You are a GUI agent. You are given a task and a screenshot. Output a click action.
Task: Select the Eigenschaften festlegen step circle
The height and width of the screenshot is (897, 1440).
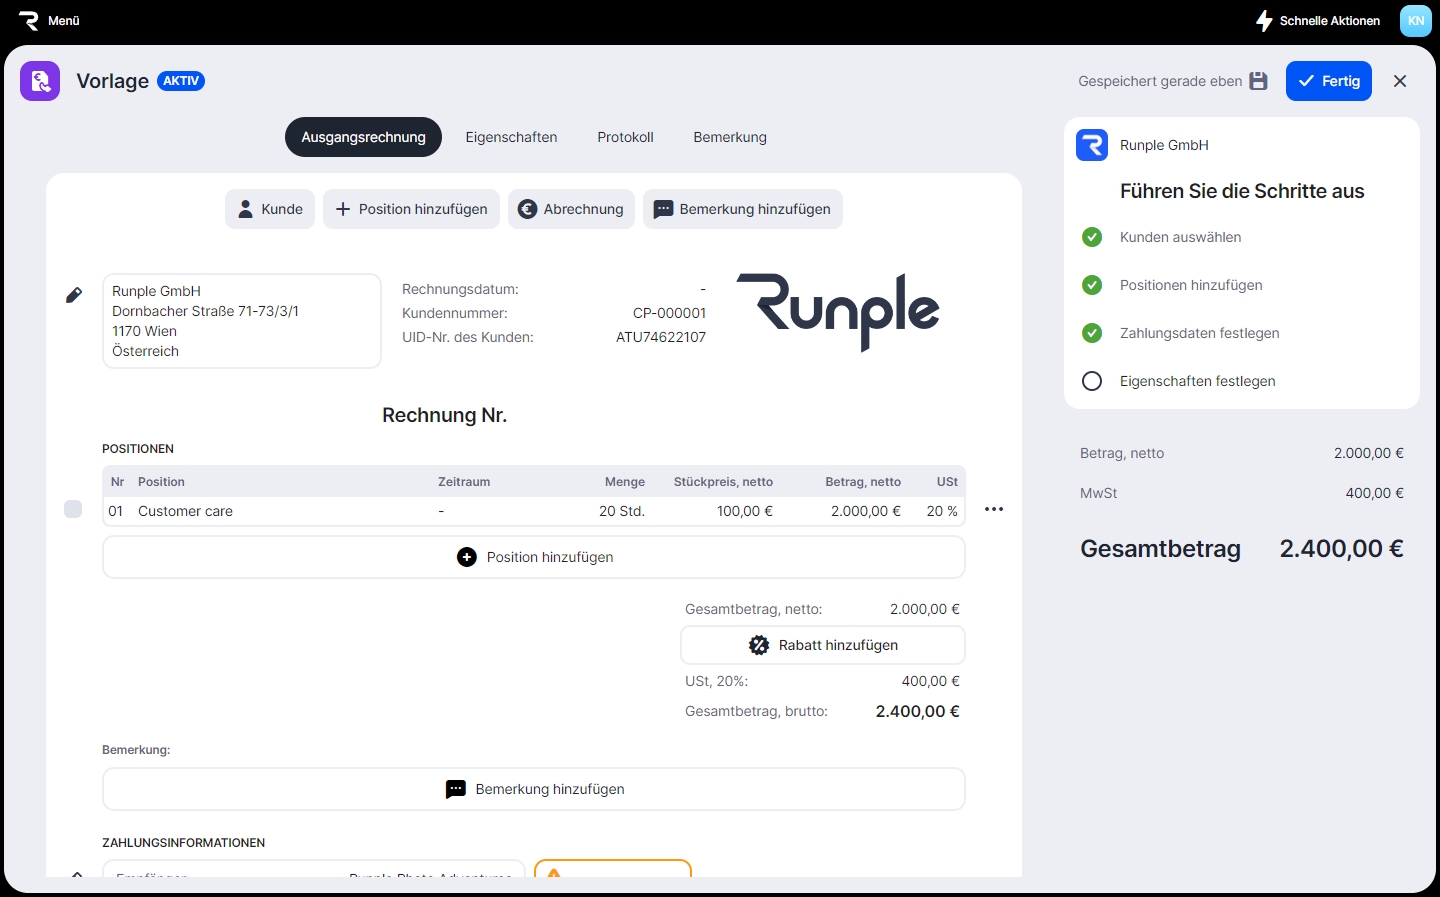(x=1092, y=381)
